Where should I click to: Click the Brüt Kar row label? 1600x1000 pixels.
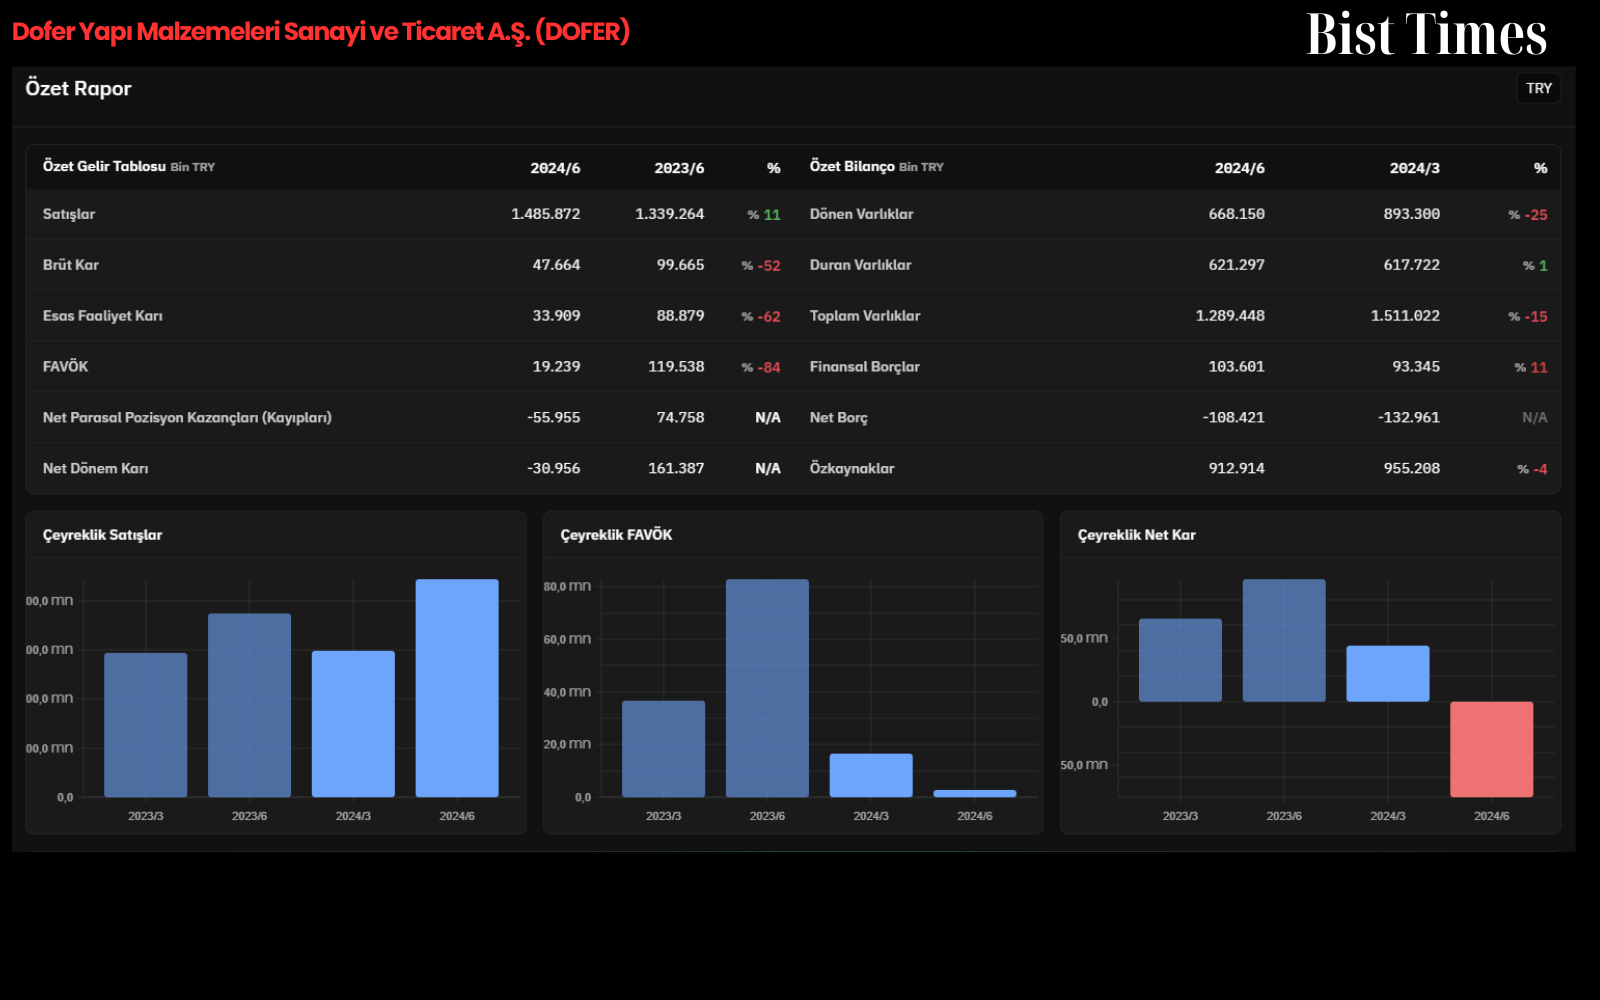point(71,265)
